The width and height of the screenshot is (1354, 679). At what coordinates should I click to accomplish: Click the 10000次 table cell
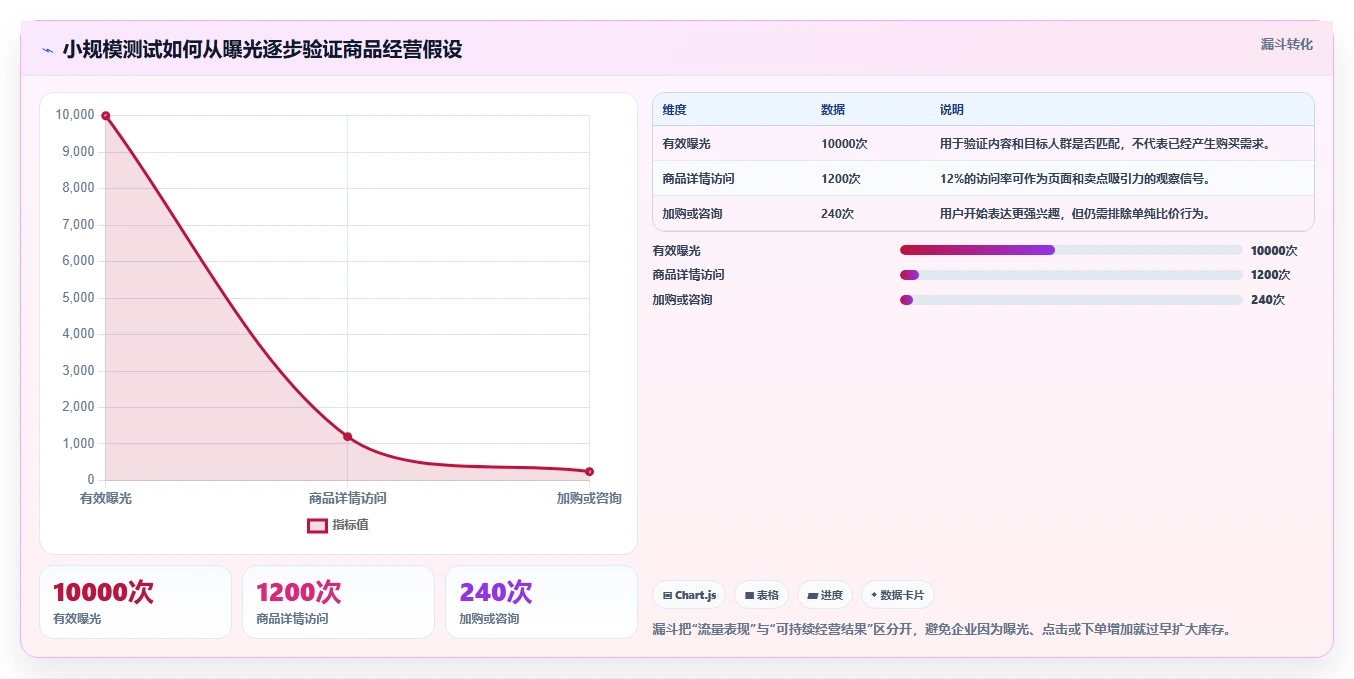(844, 144)
